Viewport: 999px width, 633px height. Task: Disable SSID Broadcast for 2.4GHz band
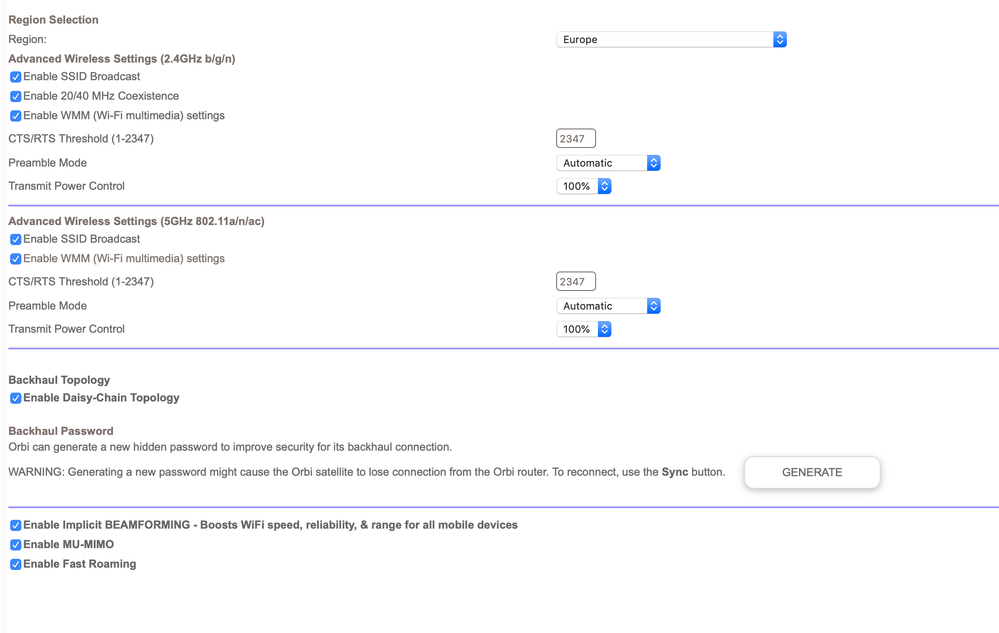15,76
